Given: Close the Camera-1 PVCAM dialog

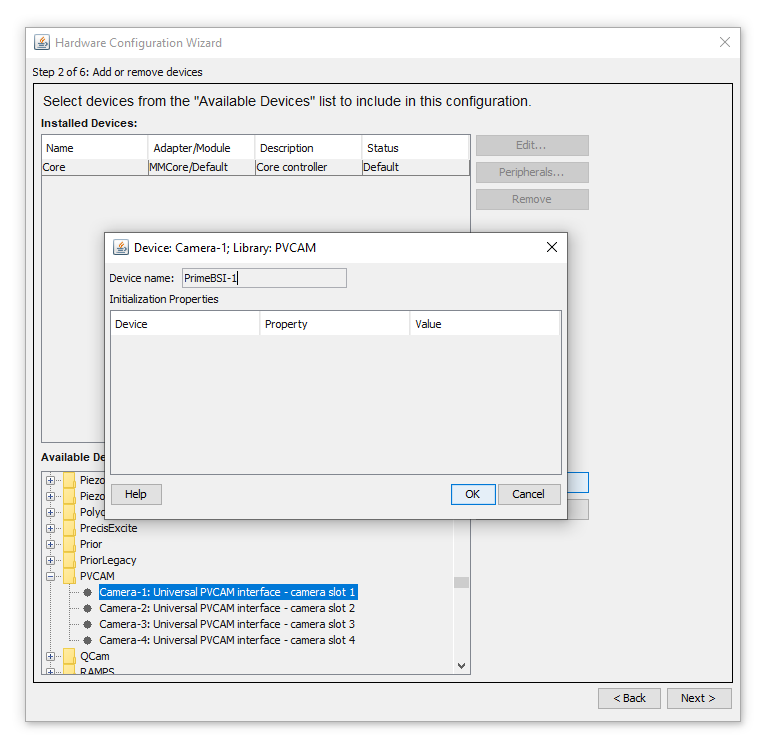Looking at the screenshot, I should 552,247.
